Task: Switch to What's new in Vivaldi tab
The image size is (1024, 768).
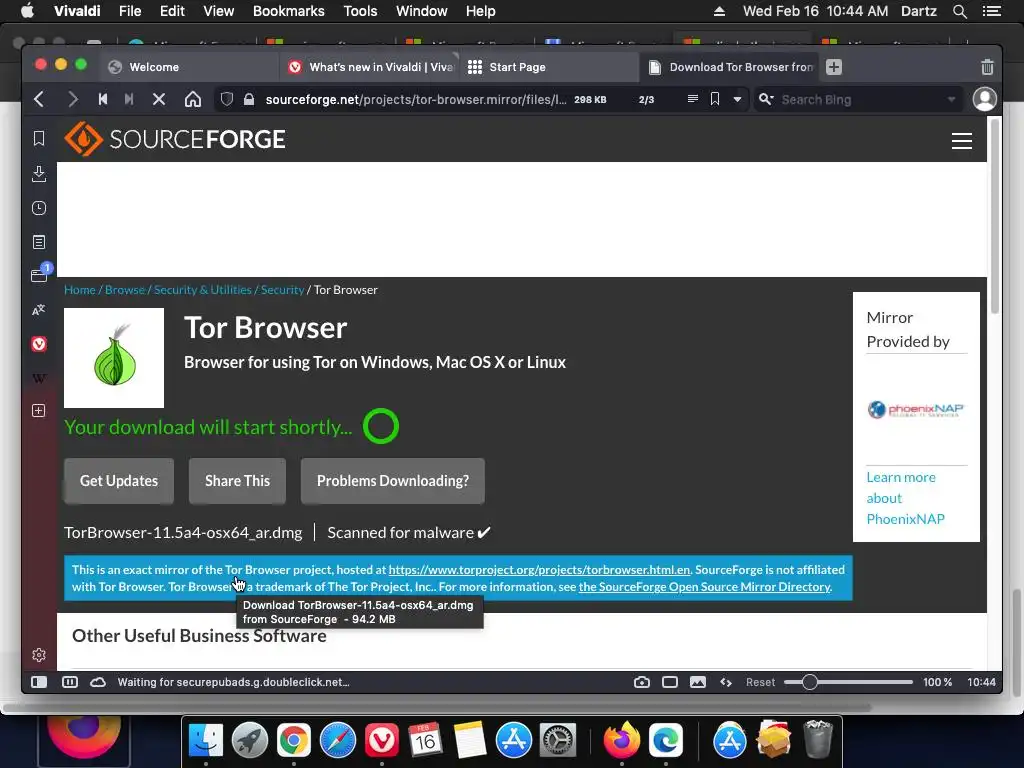Action: (x=370, y=67)
